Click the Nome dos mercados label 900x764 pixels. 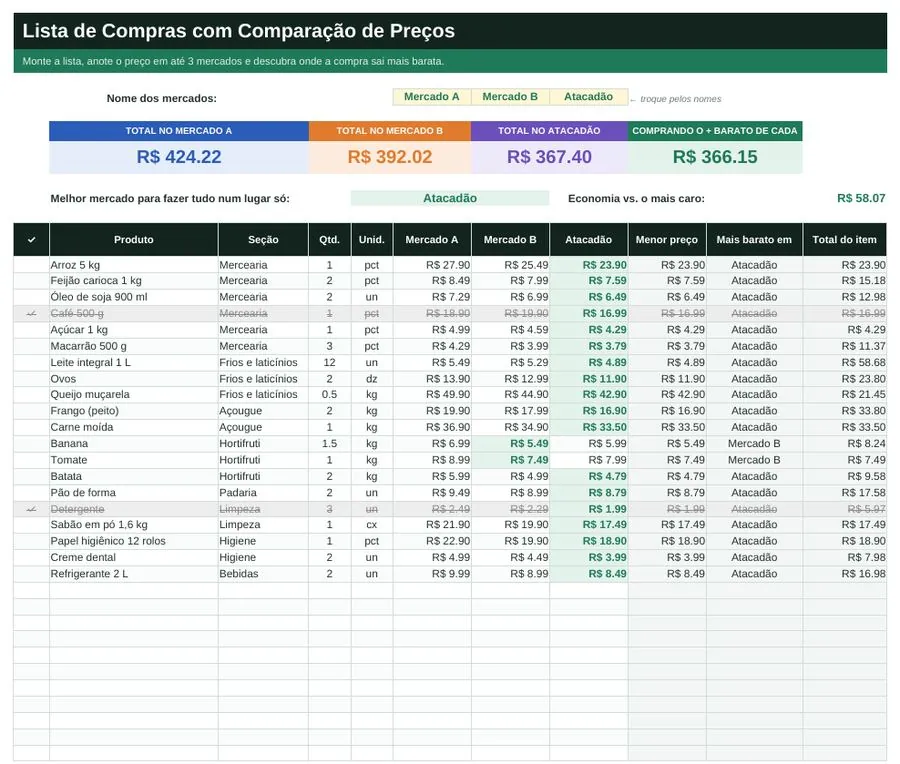tap(162, 98)
